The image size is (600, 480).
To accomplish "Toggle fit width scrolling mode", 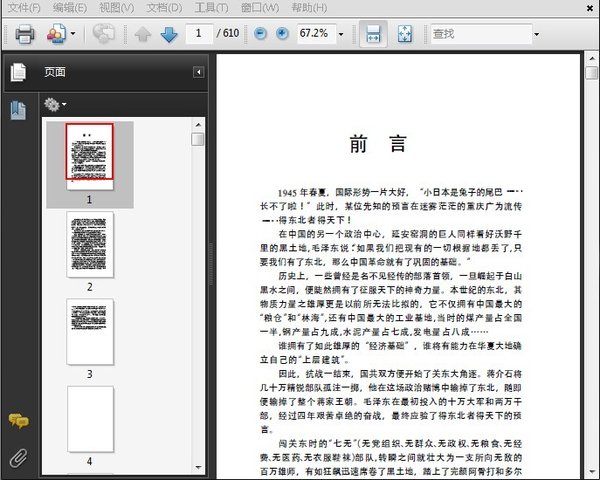I will (373, 34).
